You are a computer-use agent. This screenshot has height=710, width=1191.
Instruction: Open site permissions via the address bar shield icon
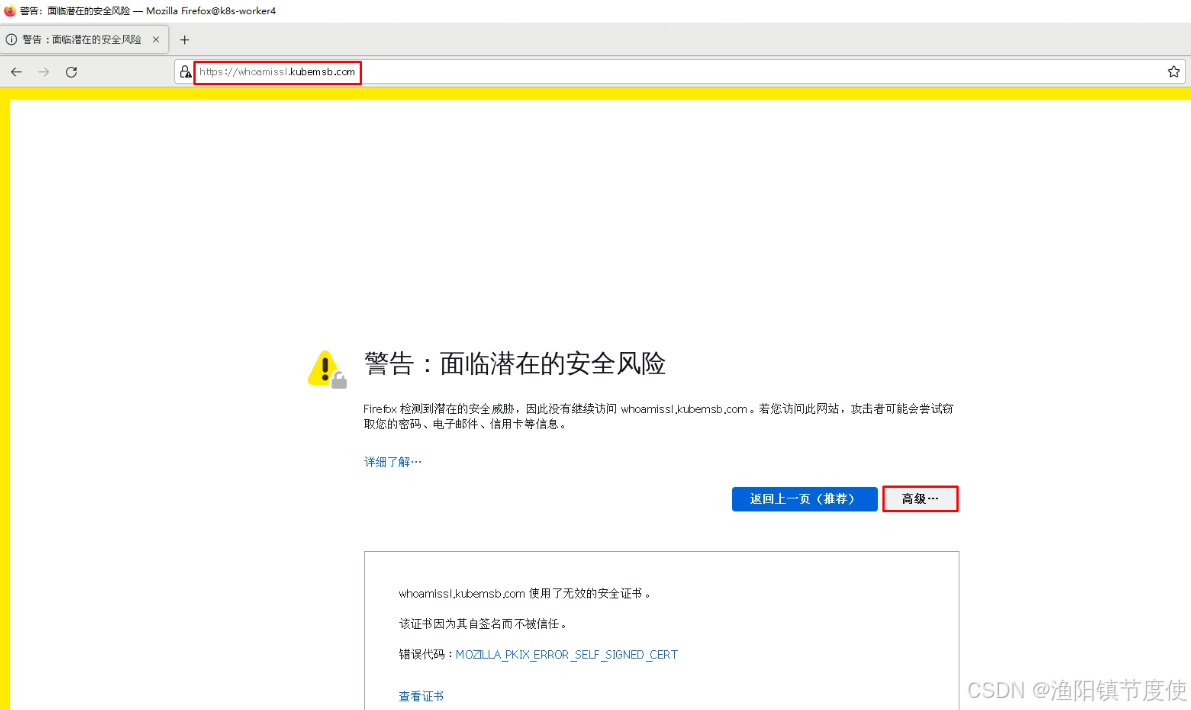tap(185, 71)
